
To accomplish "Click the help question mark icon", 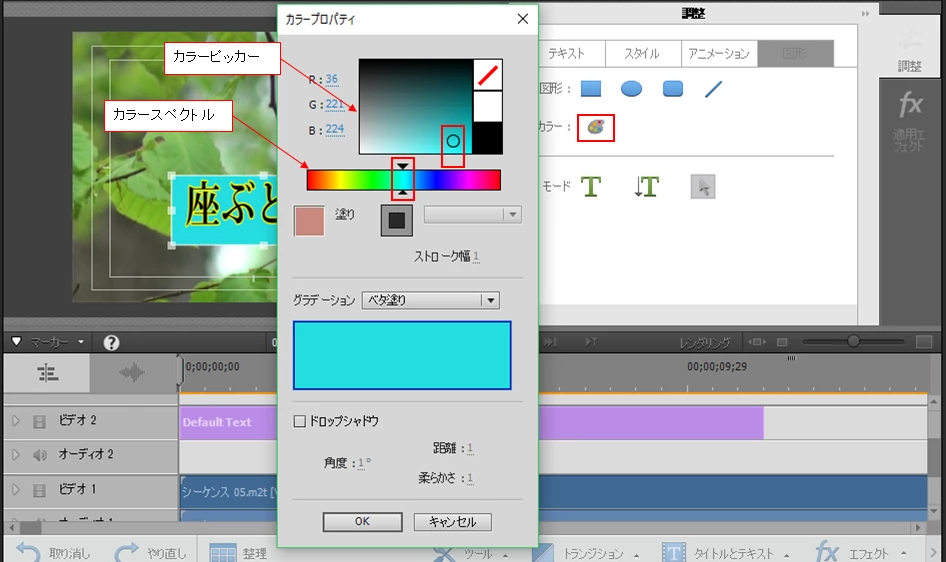I will pos(111,343).
